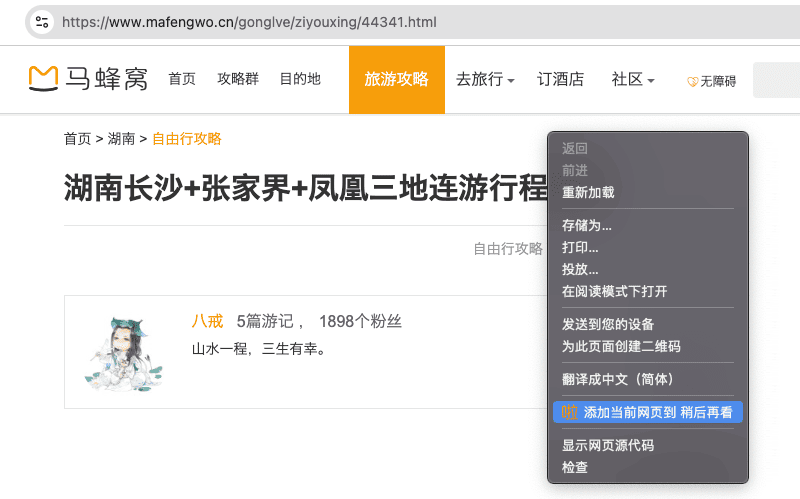Select 显示网页源代码 menu item
Image resolution: width=800 pixels, height=499 pixels.
[608, 445]
